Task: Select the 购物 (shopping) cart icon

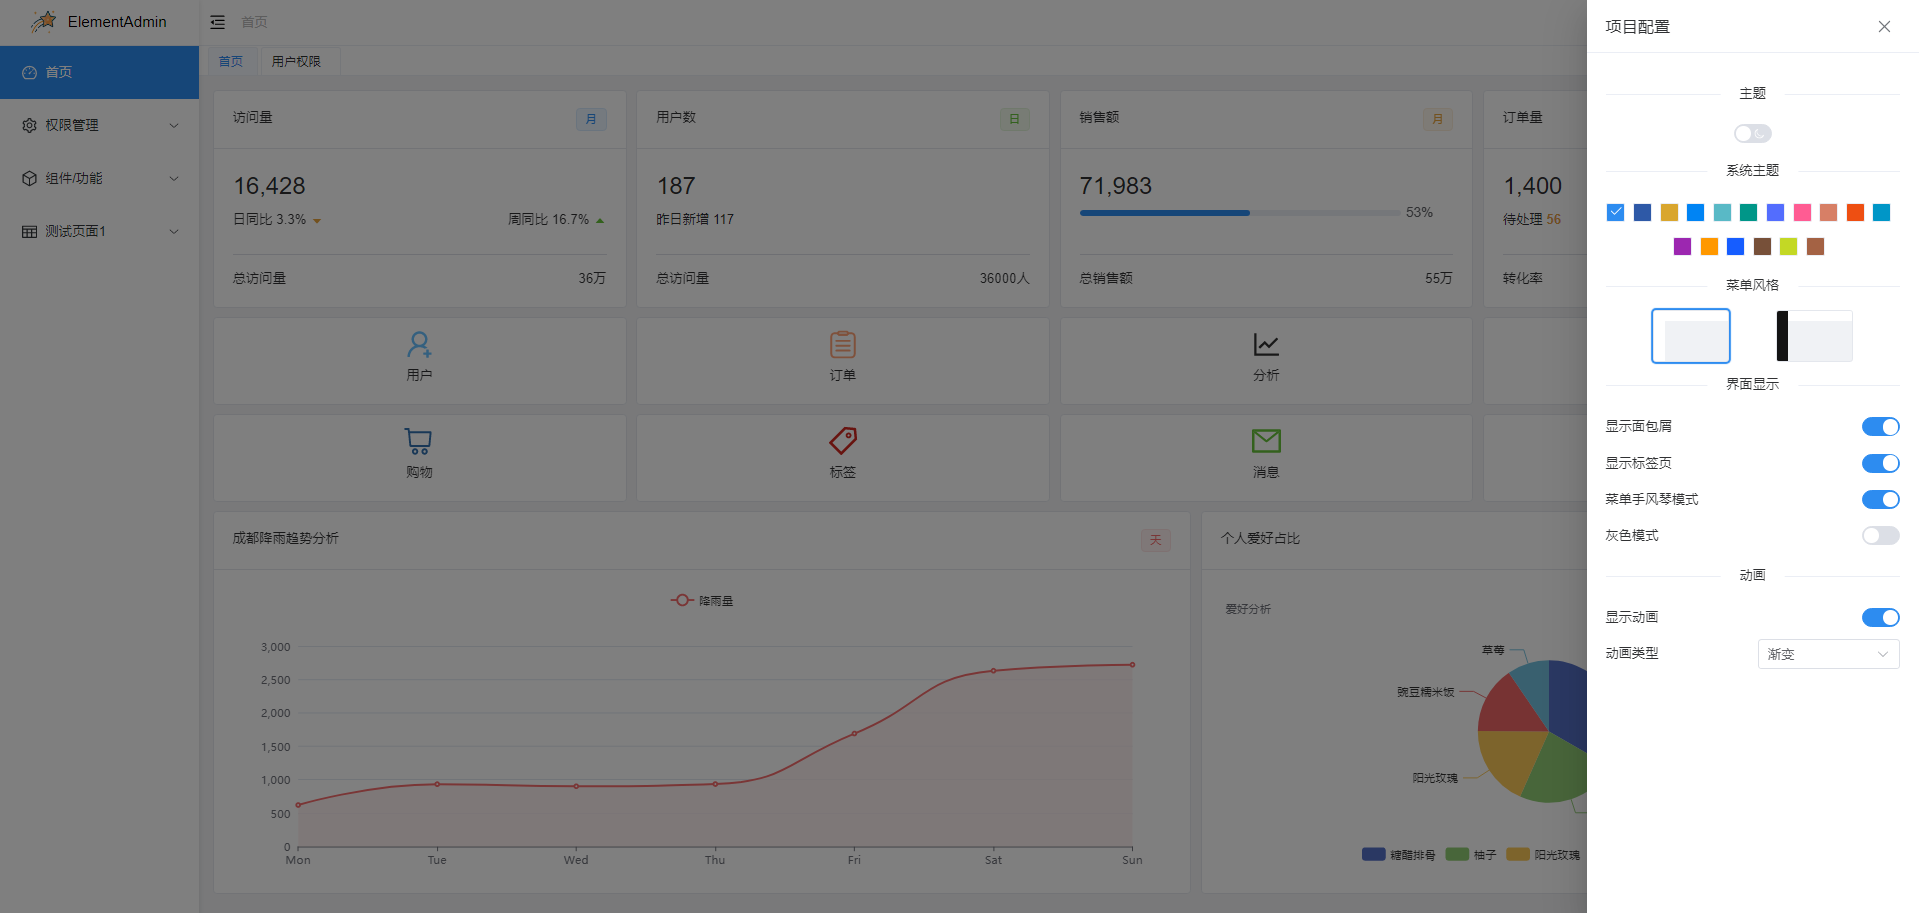Action: coord(417,441)
